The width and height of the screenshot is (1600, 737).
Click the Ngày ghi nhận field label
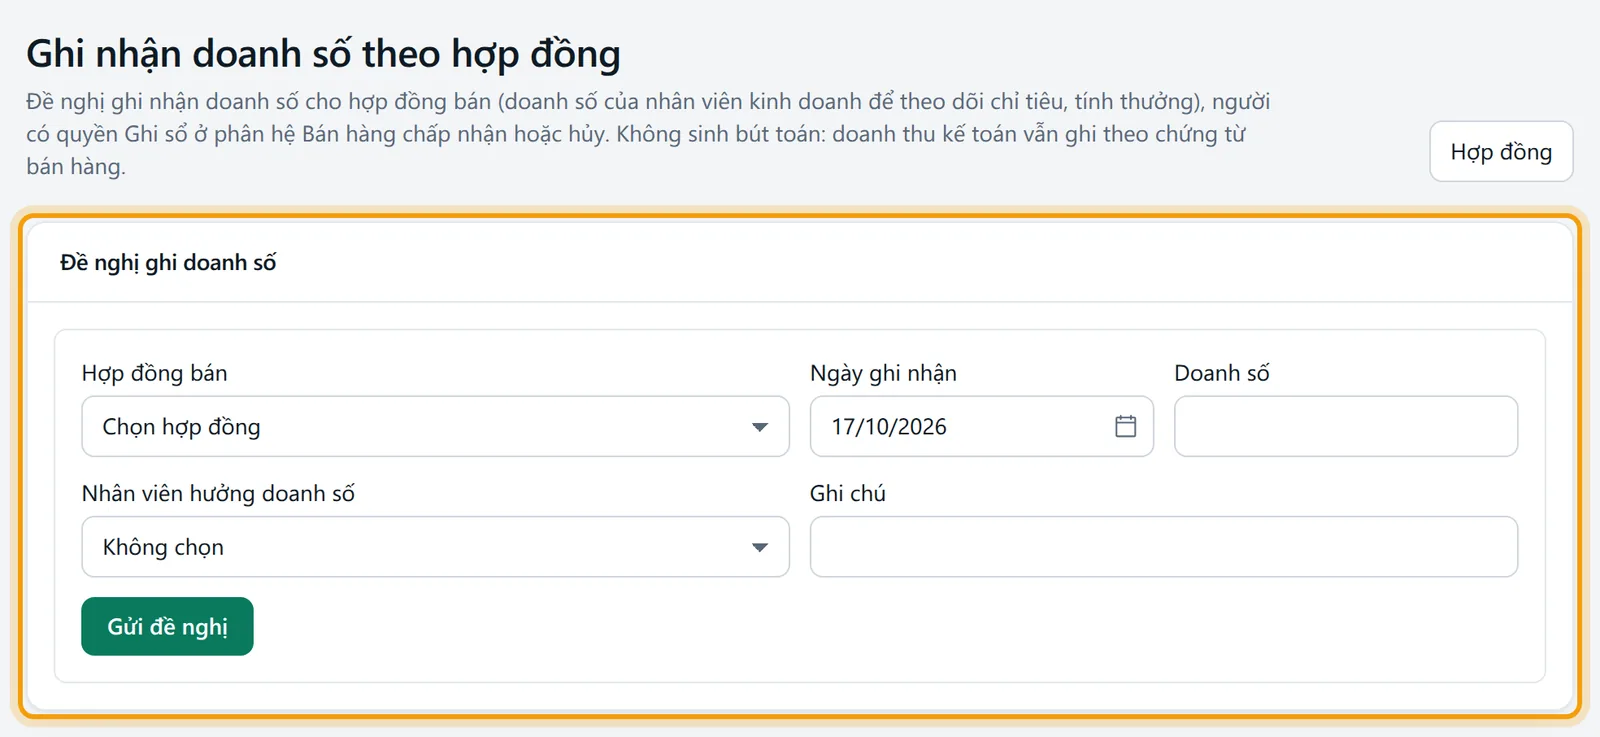[x=883, y=373]
